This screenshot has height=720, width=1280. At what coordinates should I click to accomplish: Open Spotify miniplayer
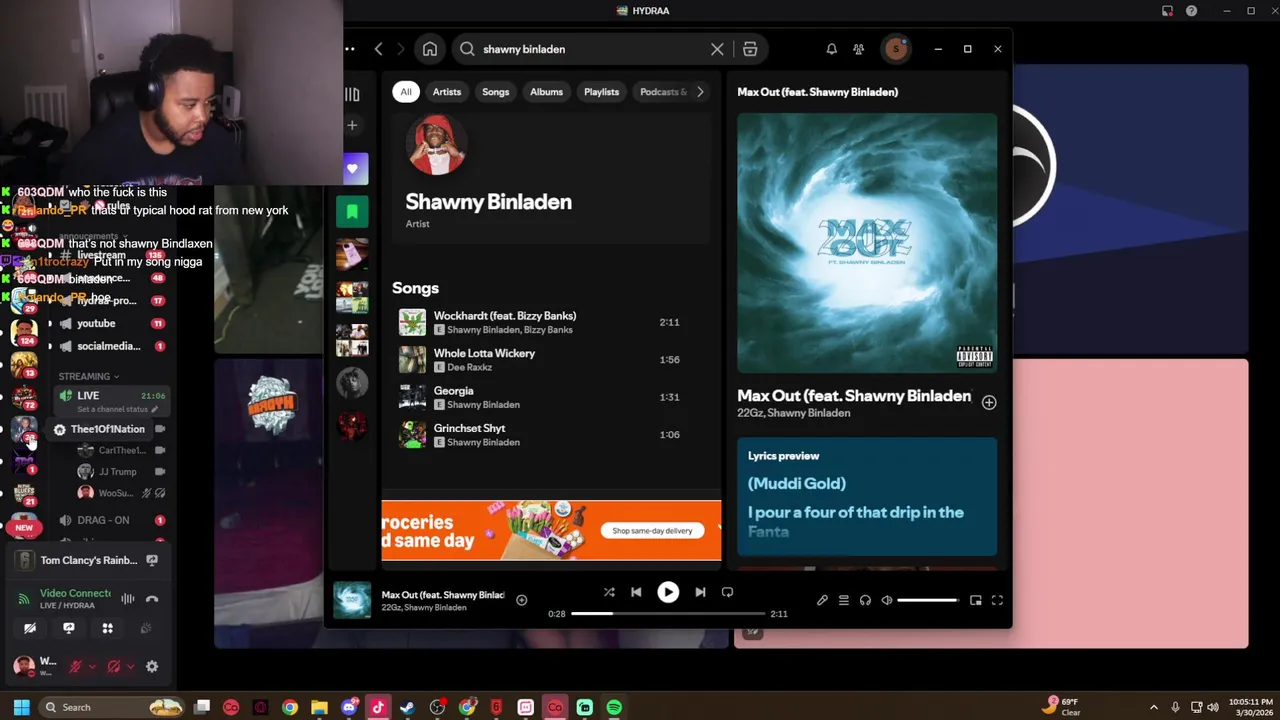tap(976, 600)
